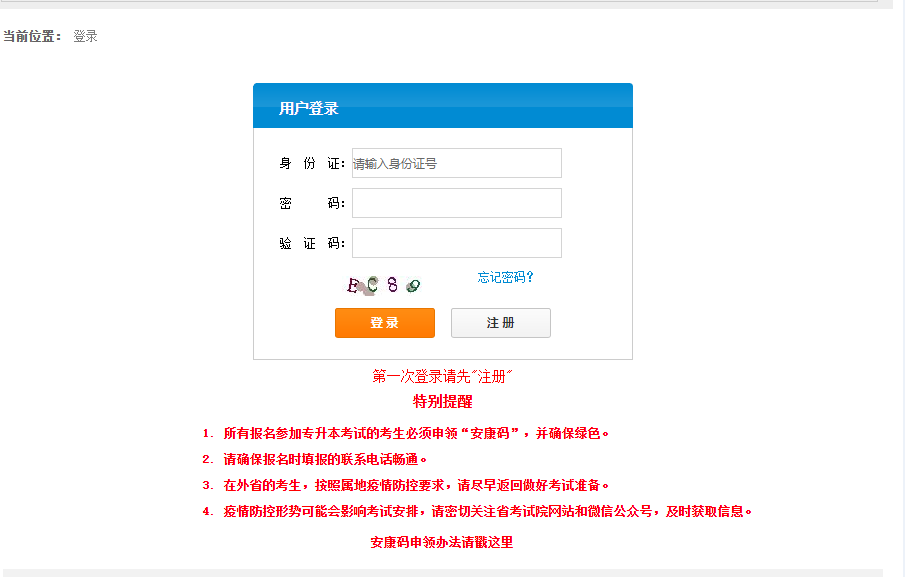This screenshot has height=577, width=905.
Task: Click the 特别提醒 heading
Action: pos(442,399)
